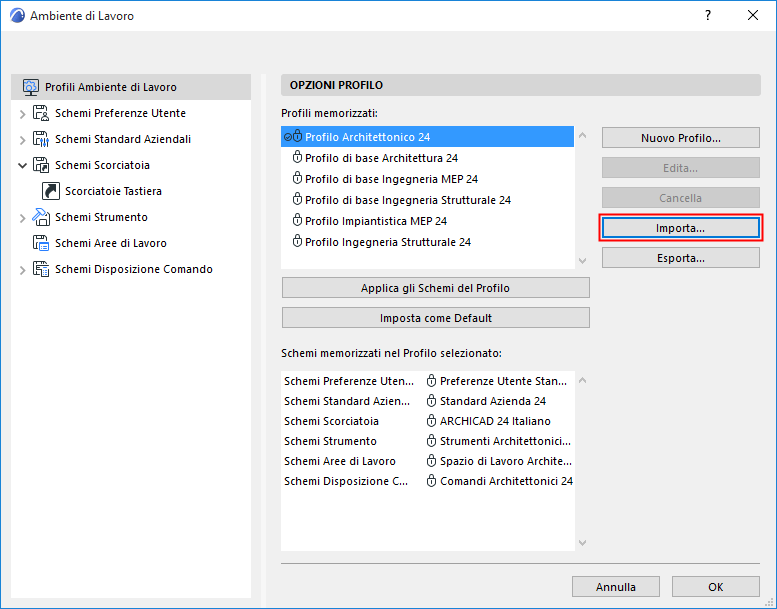Click the Profili Ambiente di Lavoro icon
This screenshot has width=777, height=609.
31,87
